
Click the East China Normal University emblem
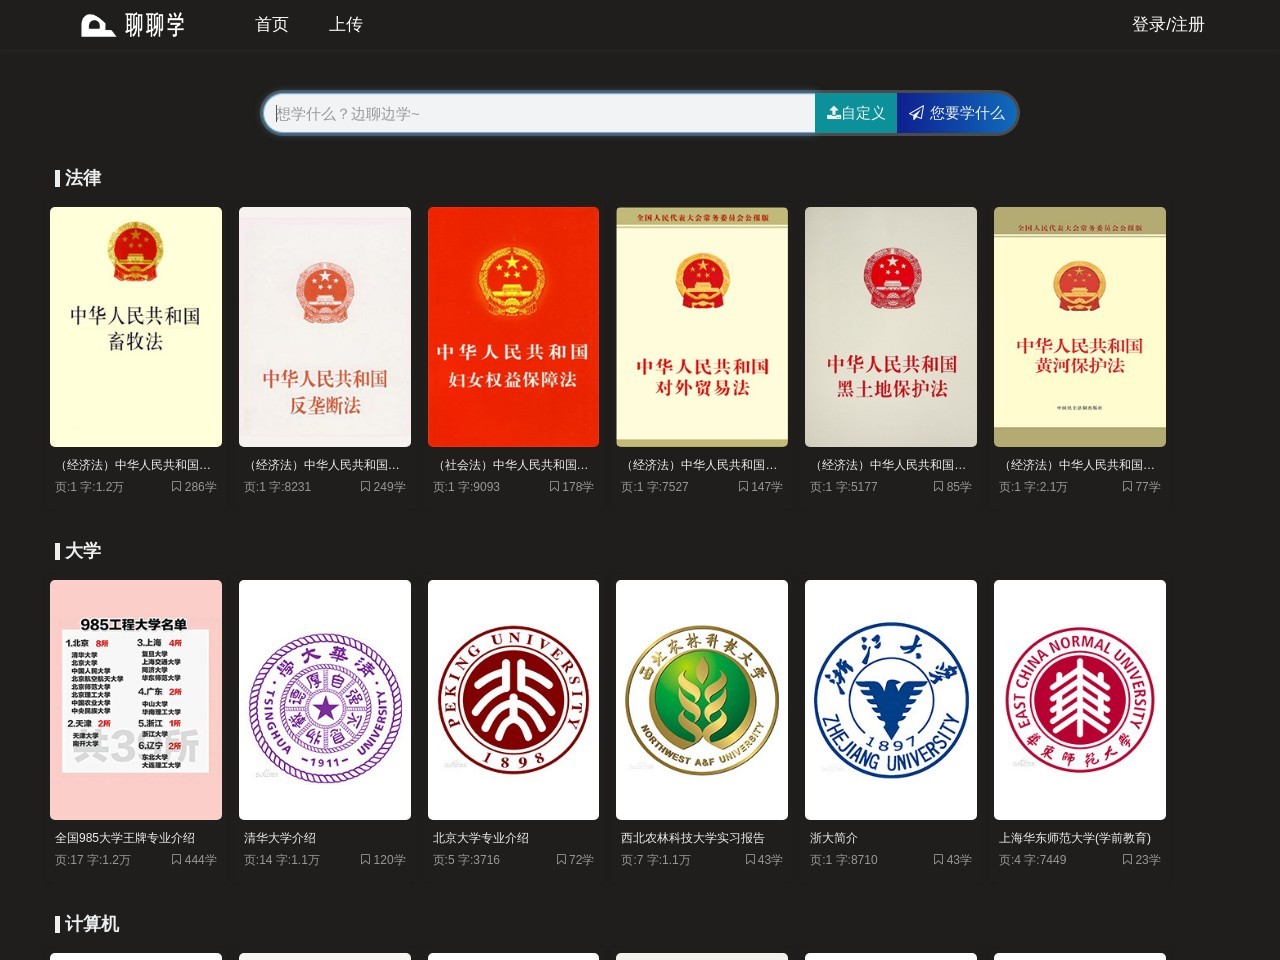[x=1080, y=700]
